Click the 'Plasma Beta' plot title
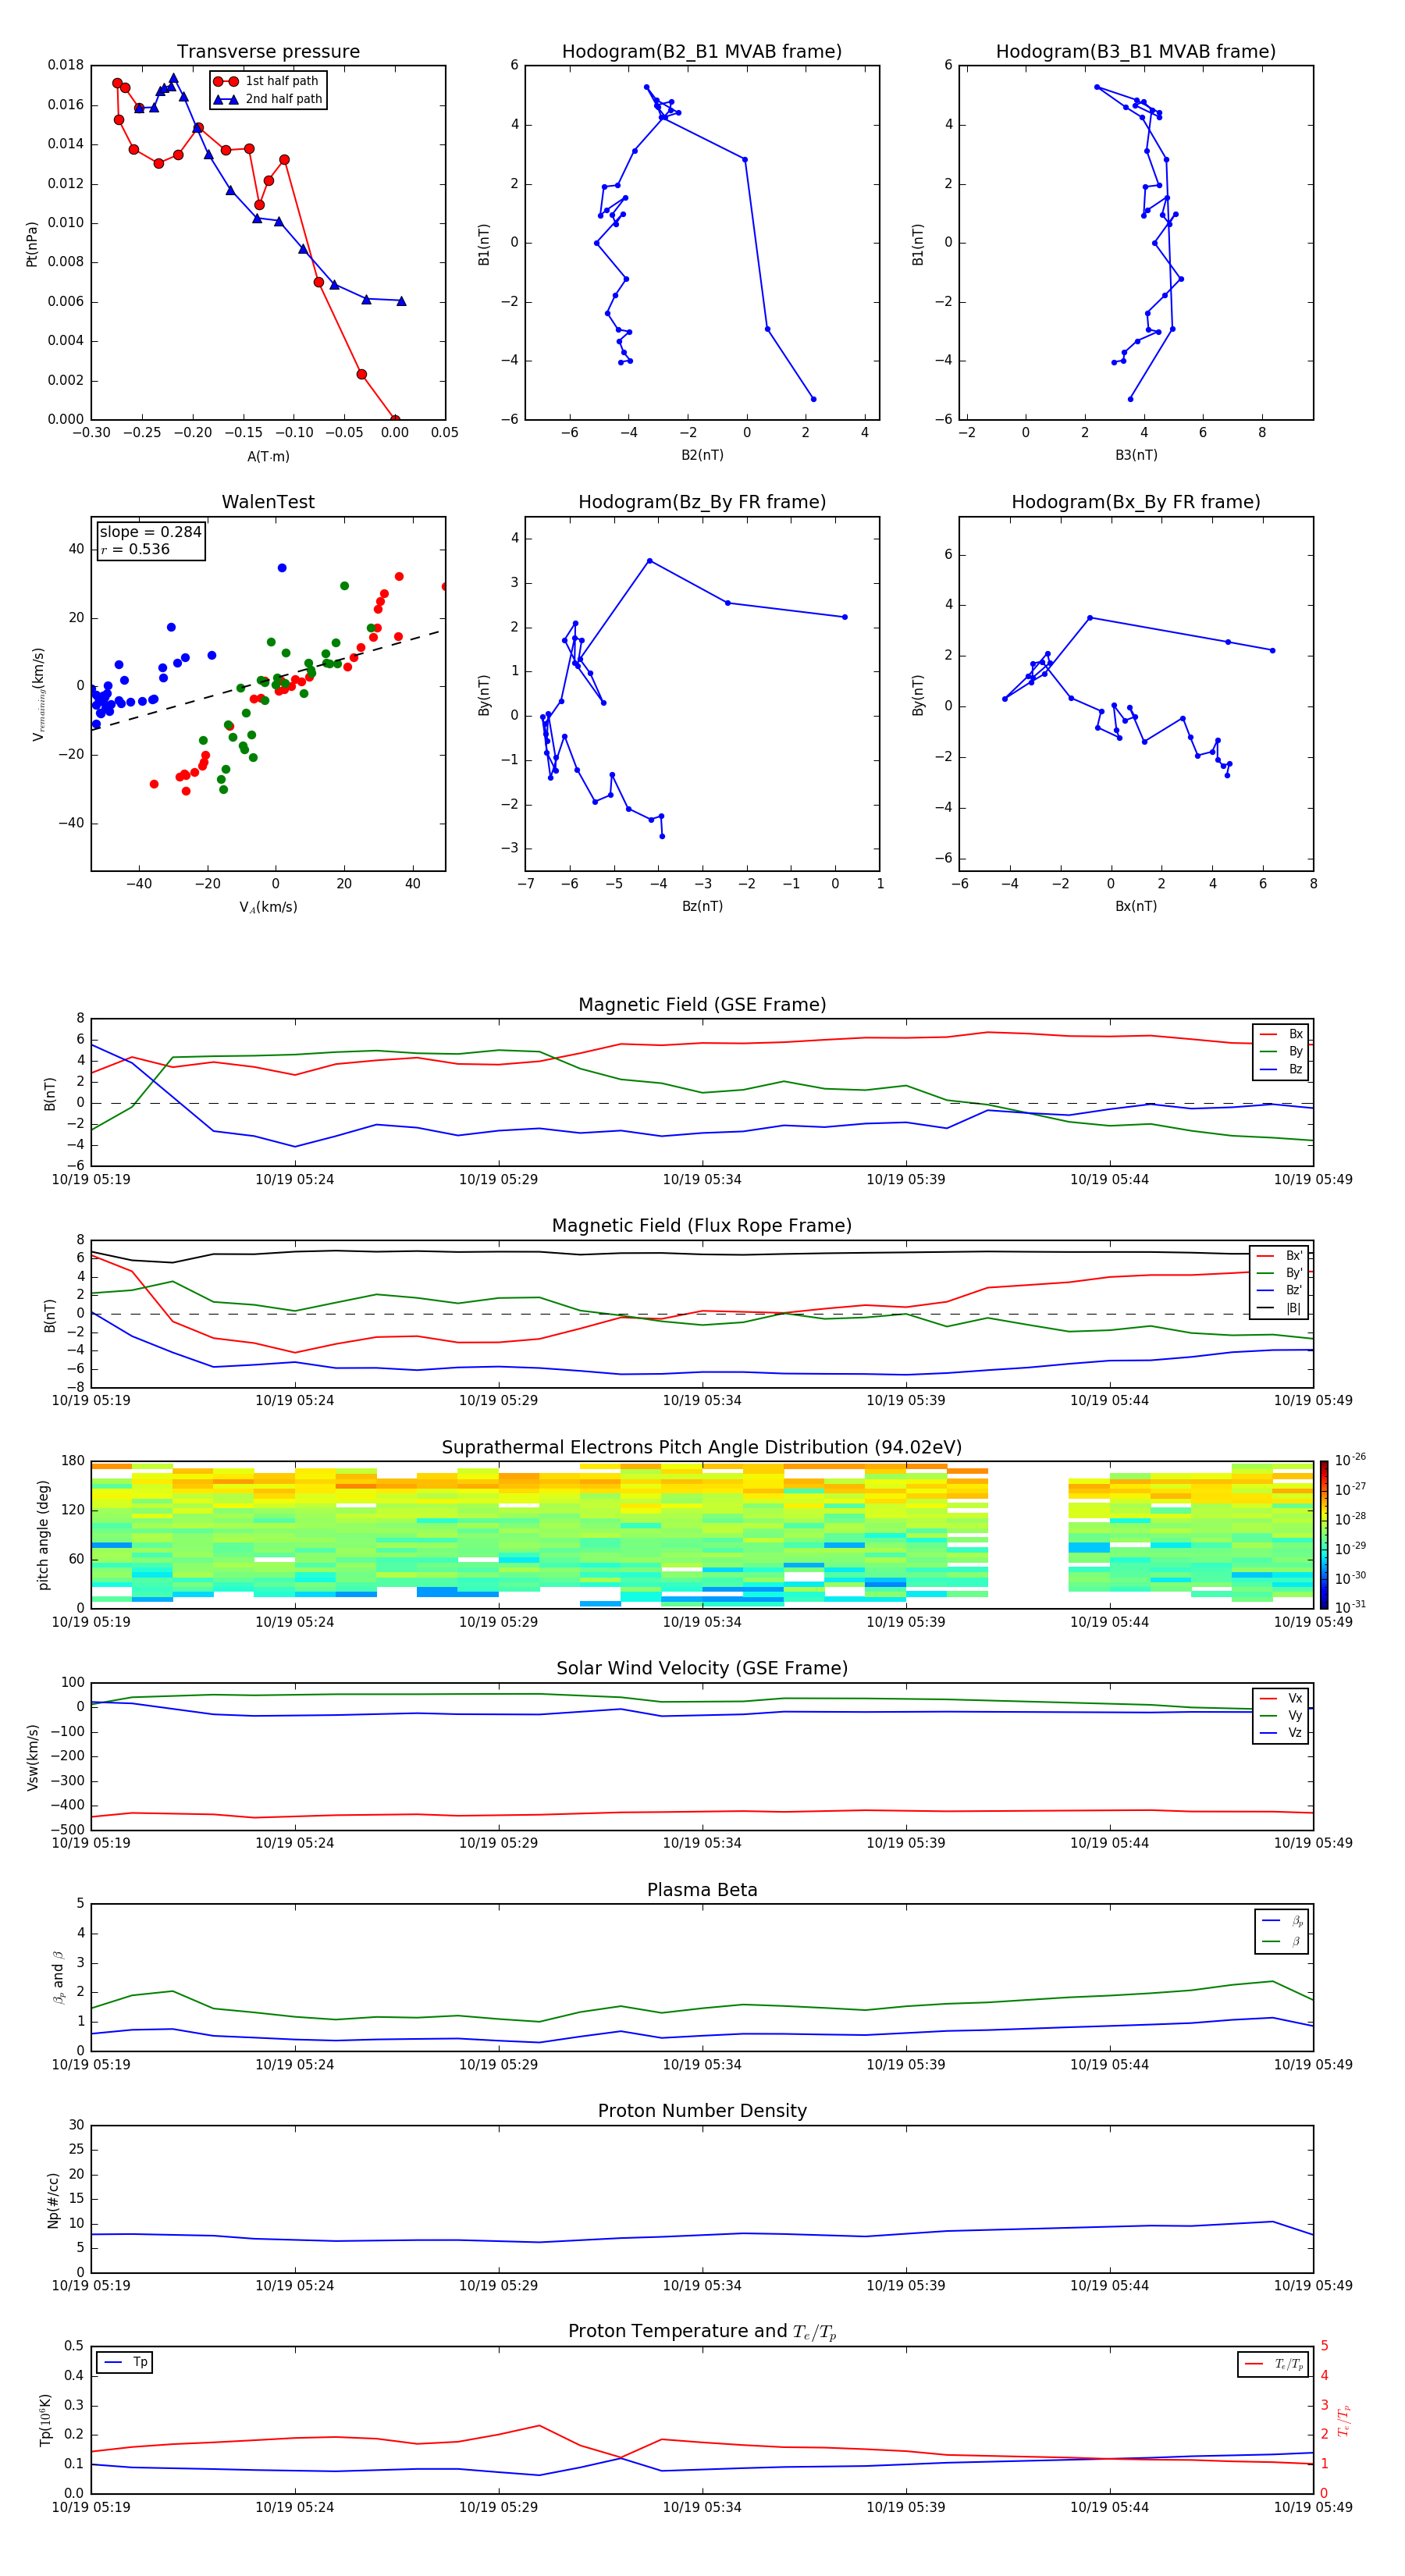This screenshot has width=1405, height=2576. [x=702, y=1891]
